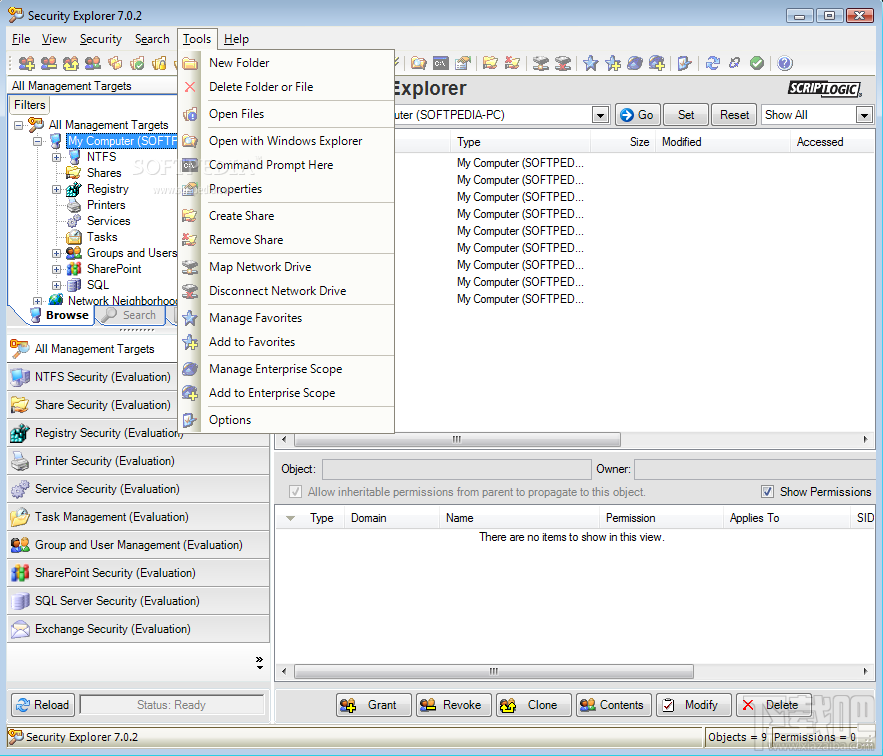This screenshot has height=756, width=883.
Task: Click the star-with-plus Add to Favorites toolbar icon
Action: [x=613, y=63]
